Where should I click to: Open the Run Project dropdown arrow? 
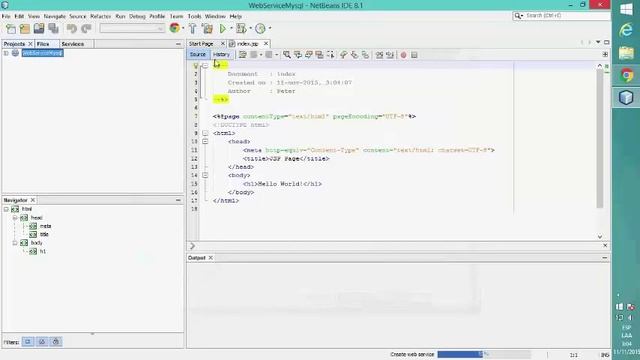click(x=231, y=29)
